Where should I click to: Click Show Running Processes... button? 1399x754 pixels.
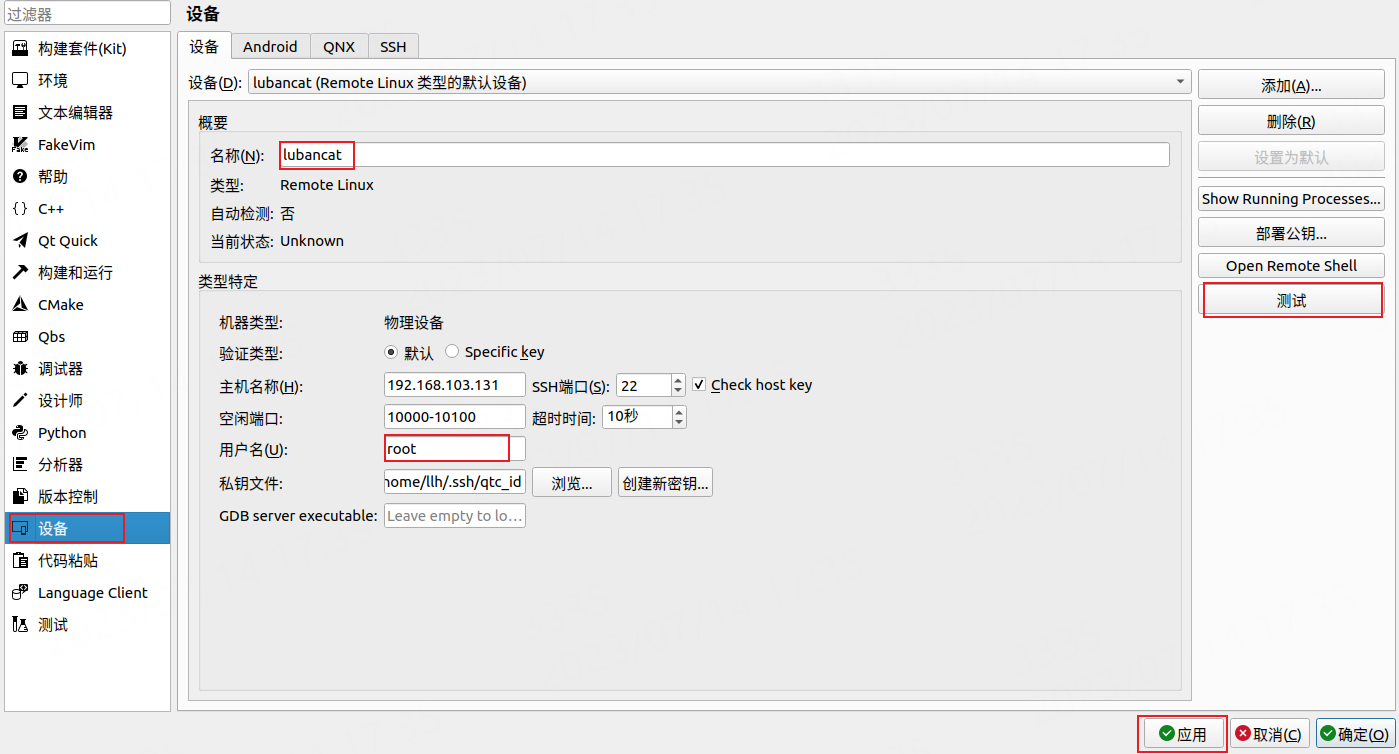[x=1291, y=199]
